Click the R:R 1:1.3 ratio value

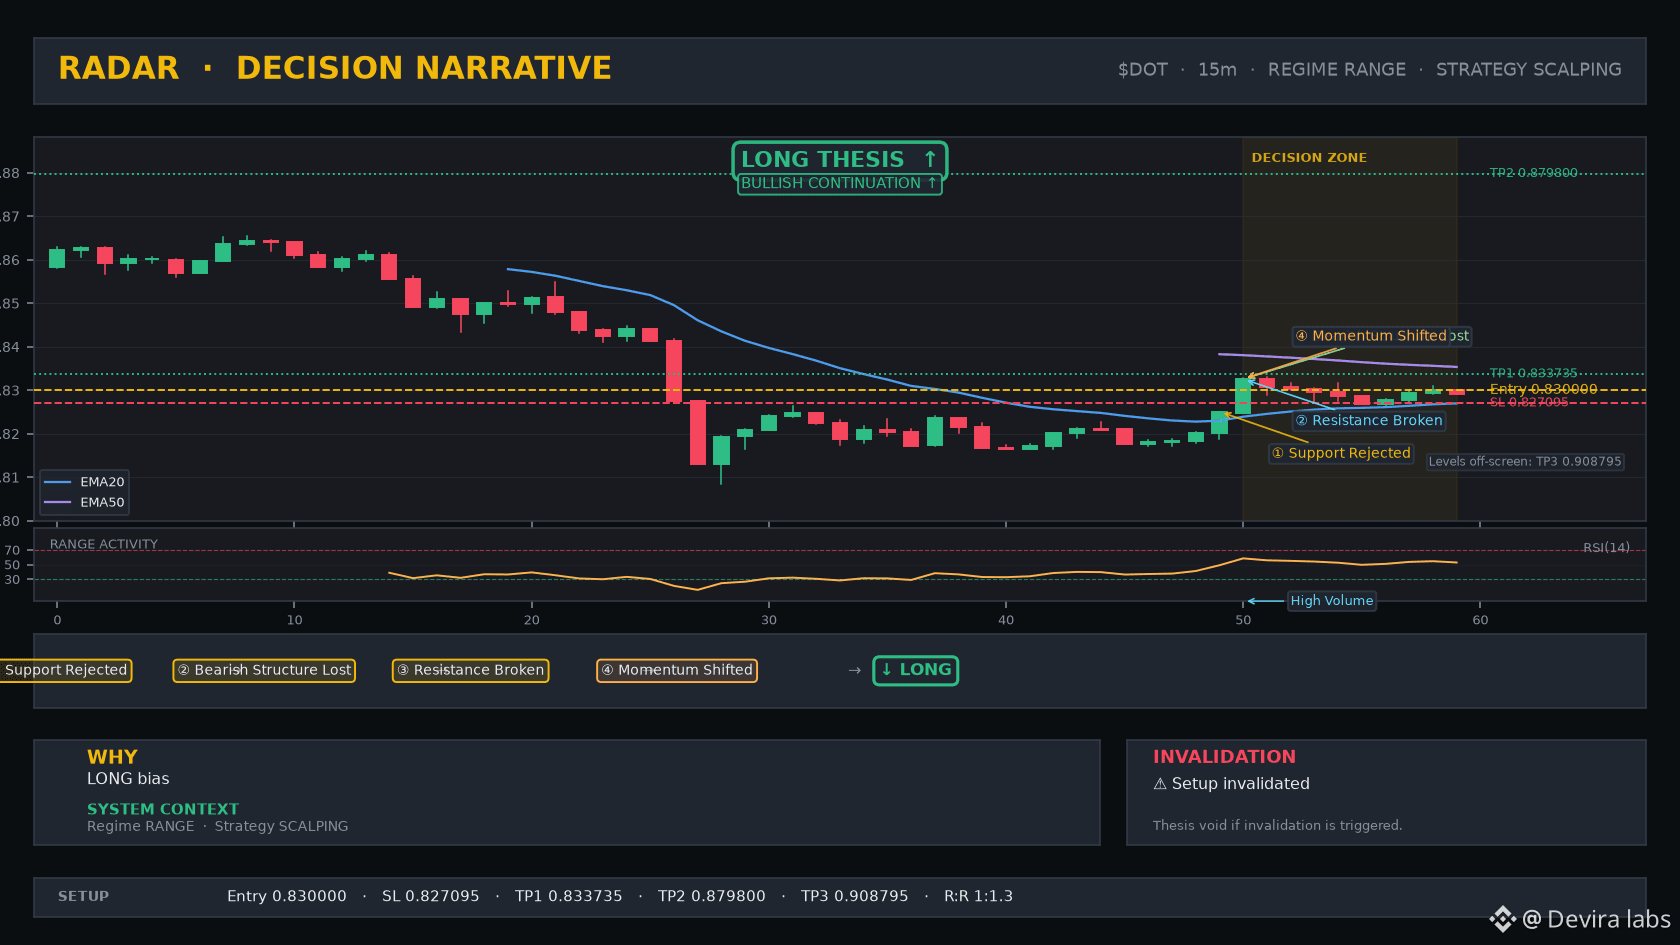coord(979,896)
